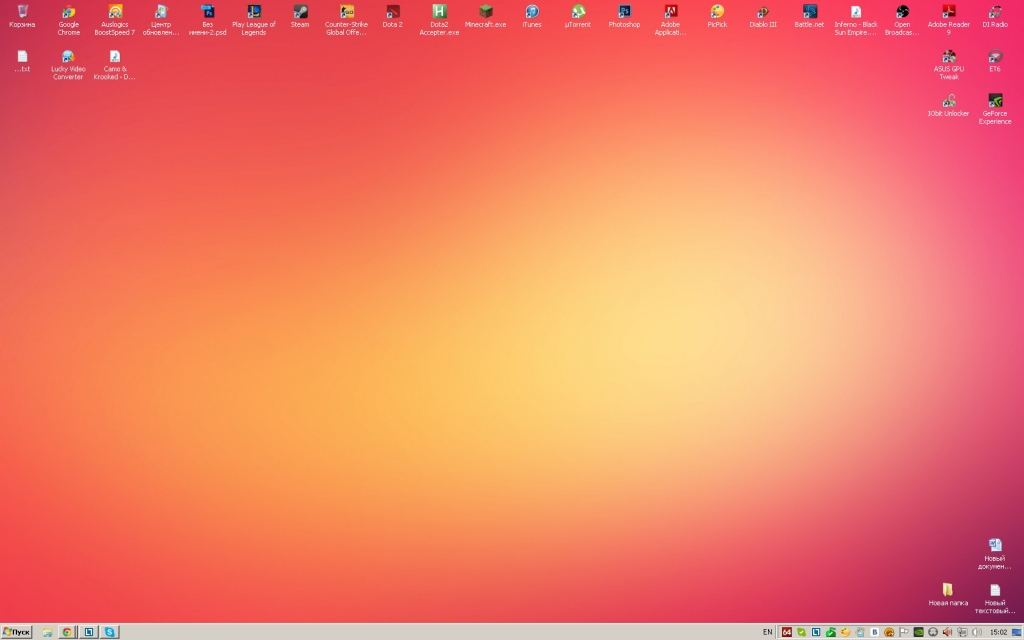Click the iTunes desktop icon
This screenshot has width=1024, height=640.
point(532,13)
